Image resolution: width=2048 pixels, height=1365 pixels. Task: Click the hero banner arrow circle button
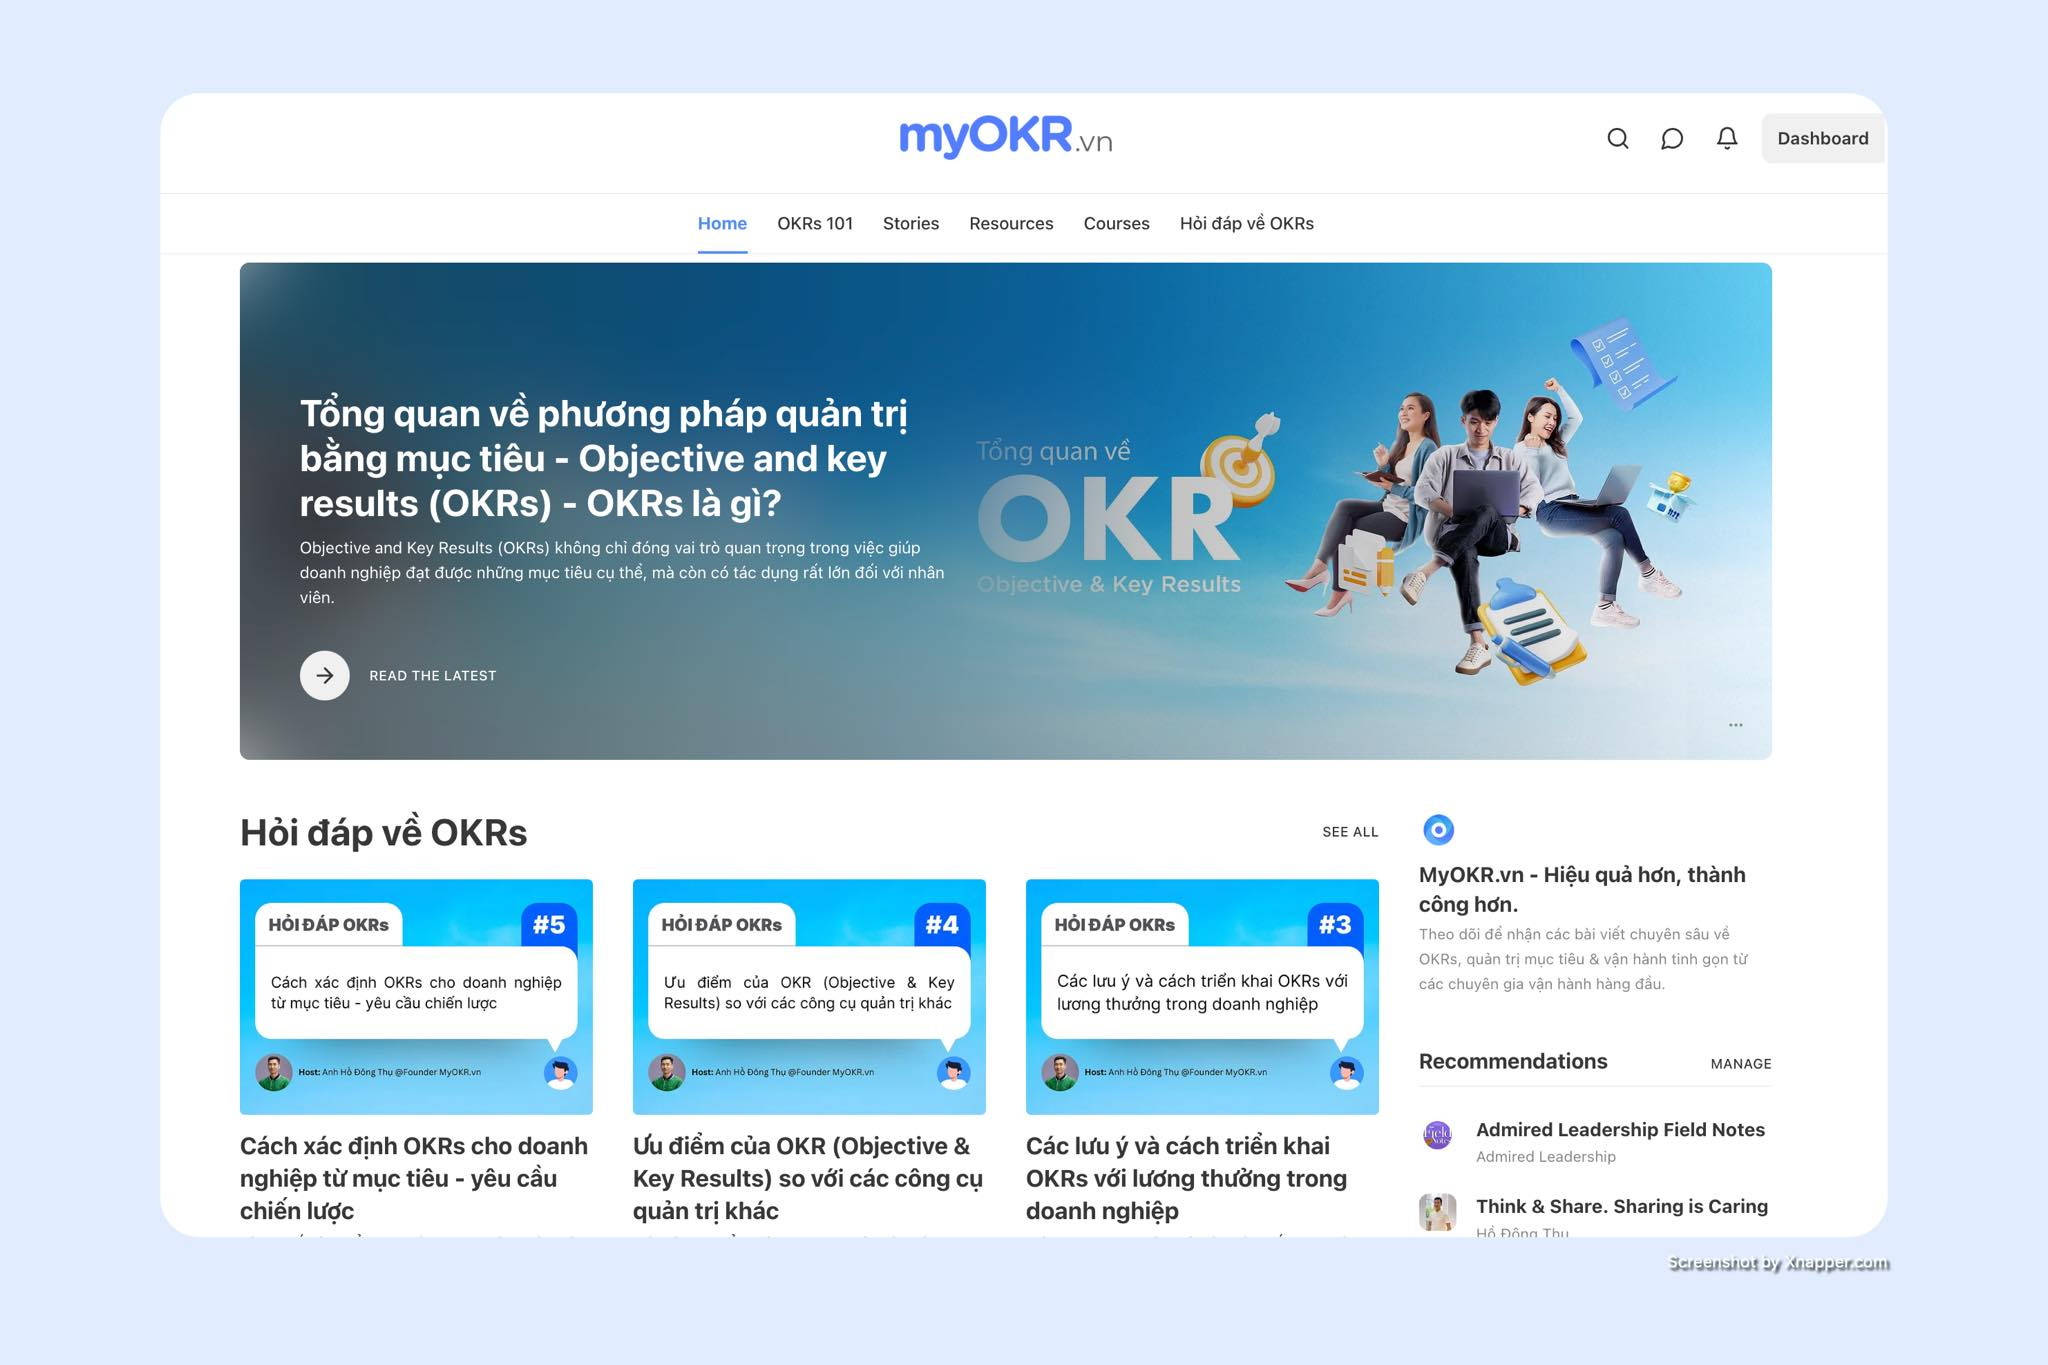click(x=325, y=675)
